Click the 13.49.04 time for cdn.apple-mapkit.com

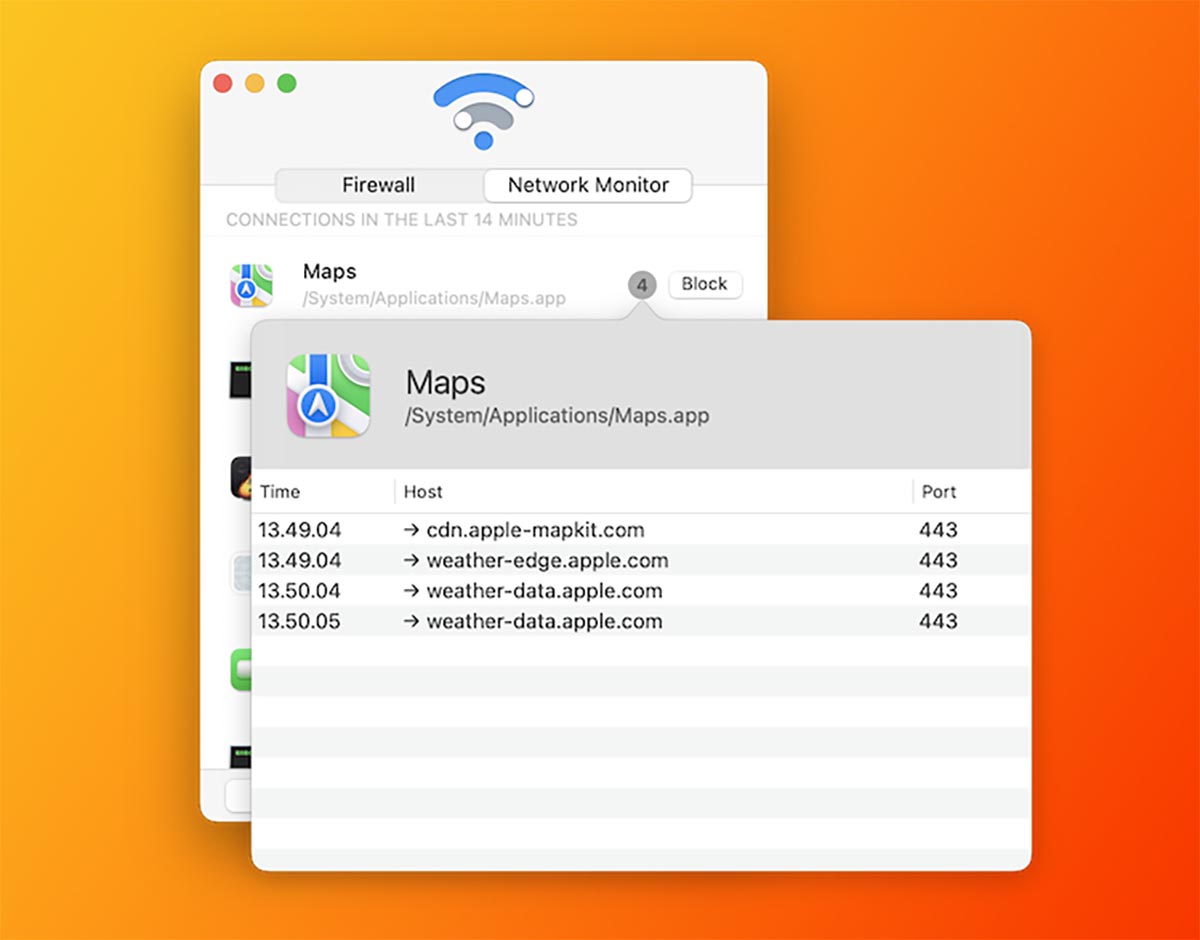pyautogui.click(x=300, y=530)
